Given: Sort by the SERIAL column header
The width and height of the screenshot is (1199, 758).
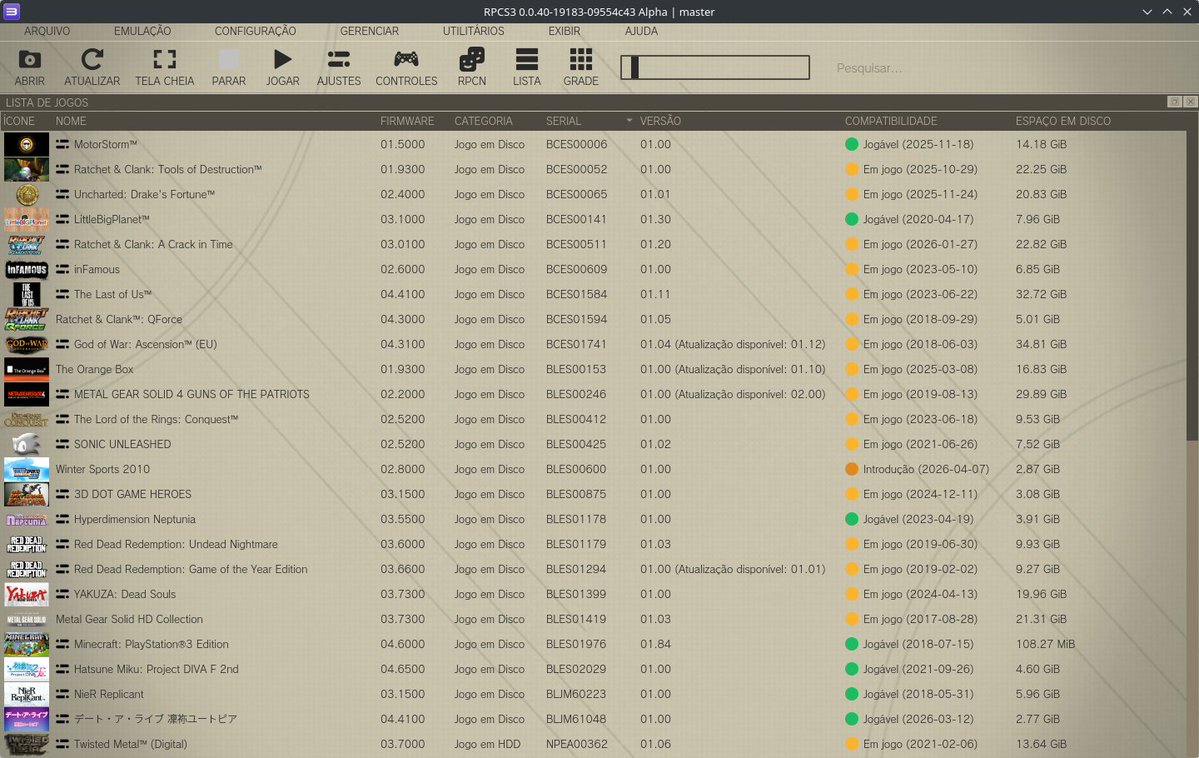Looking at the screenshot, I should pyautogui.click(x=564, y=121).
